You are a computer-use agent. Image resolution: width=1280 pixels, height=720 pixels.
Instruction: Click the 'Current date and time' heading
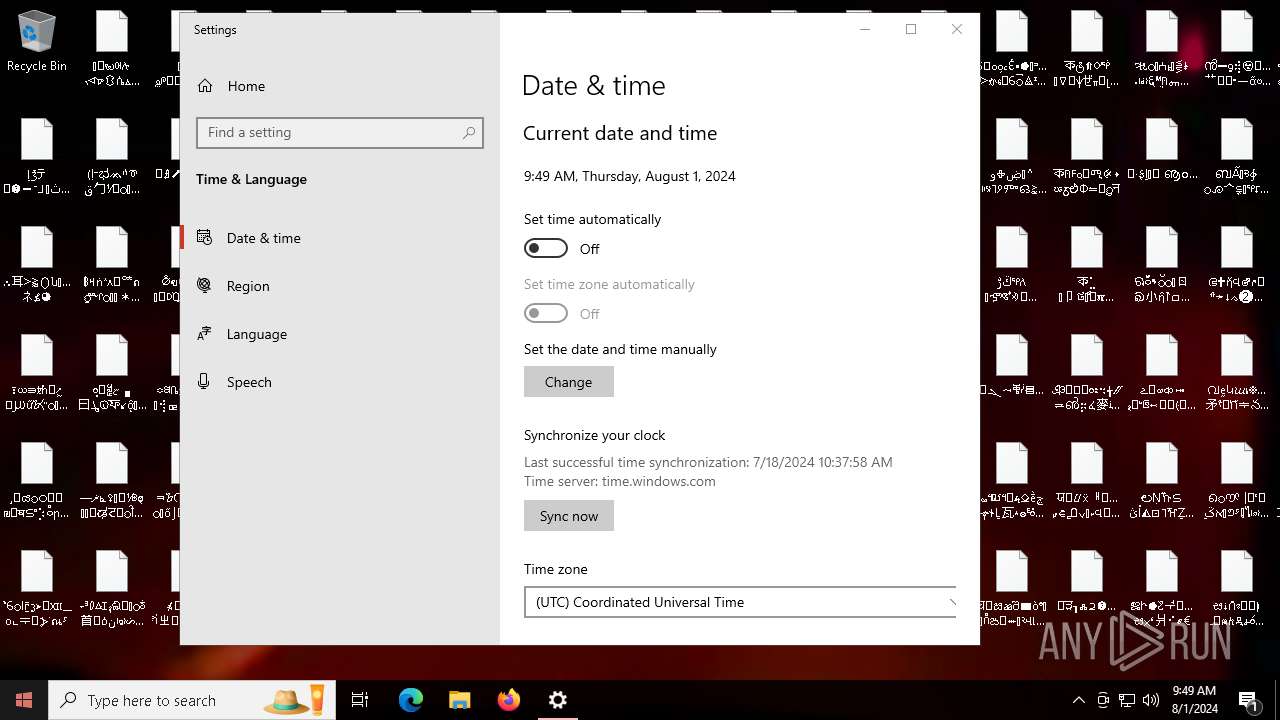pyautogui.click(x=620, y=133)
